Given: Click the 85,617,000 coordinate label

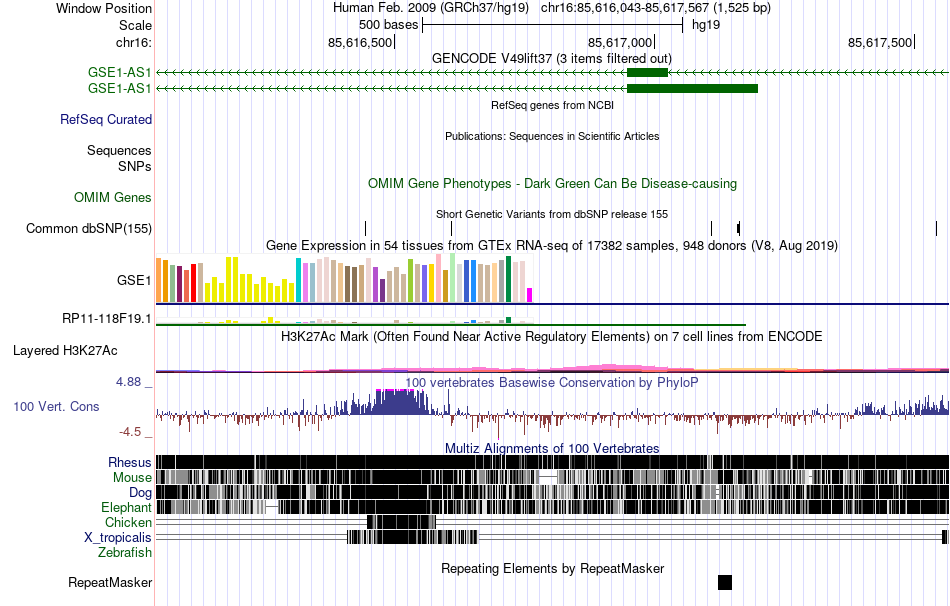Looking at the screenshot, I should coord(620,42).
